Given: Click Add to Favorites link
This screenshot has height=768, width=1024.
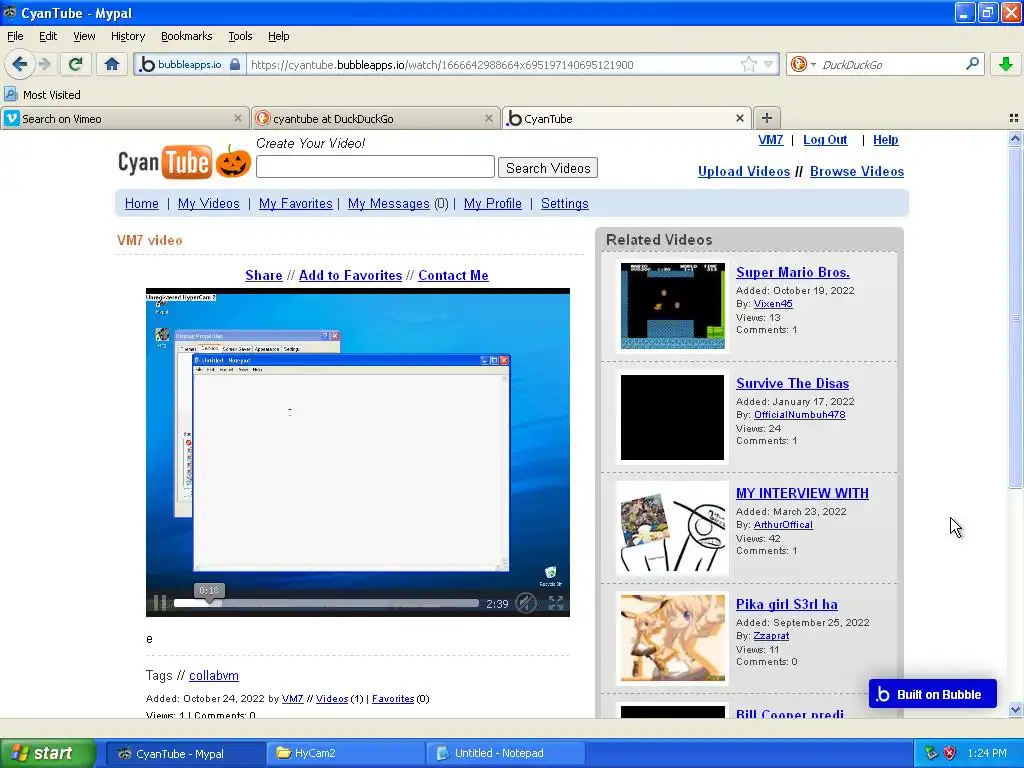Looking at the screenshot, I should pos(350,275).
